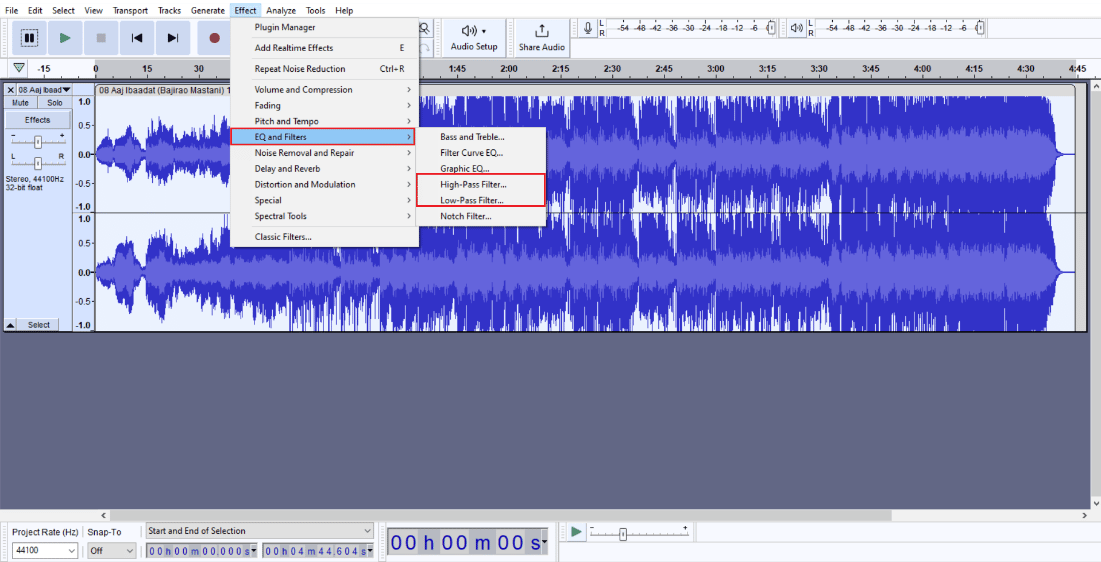Open the Tools menu
Viewport: 1101px width, 562px height.
(315, 11)
